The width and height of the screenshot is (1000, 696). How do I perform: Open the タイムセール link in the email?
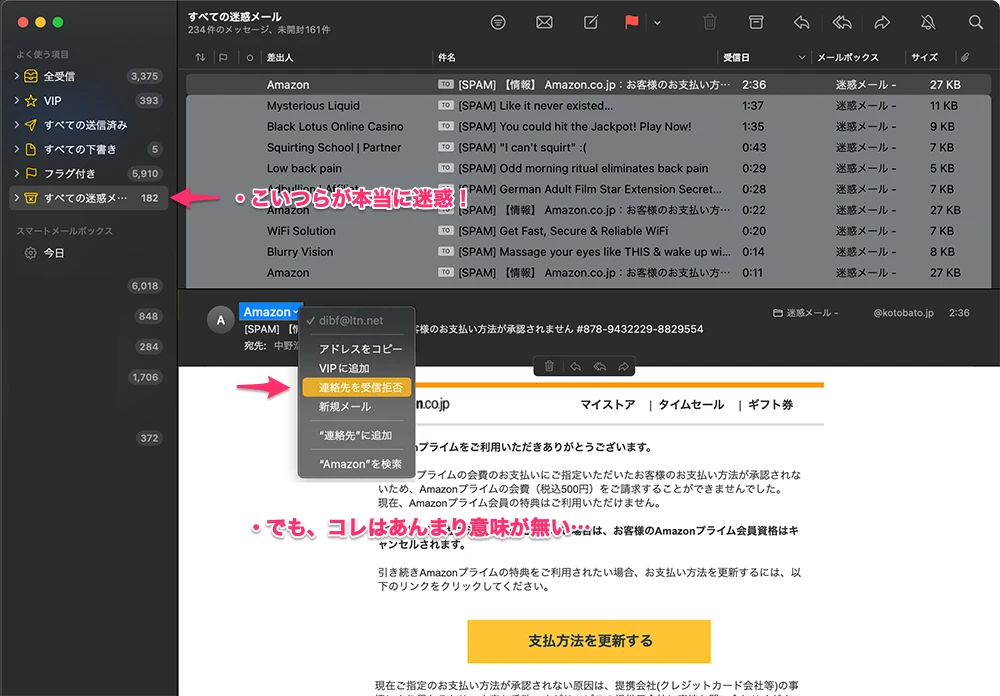[x=691, y=405]
